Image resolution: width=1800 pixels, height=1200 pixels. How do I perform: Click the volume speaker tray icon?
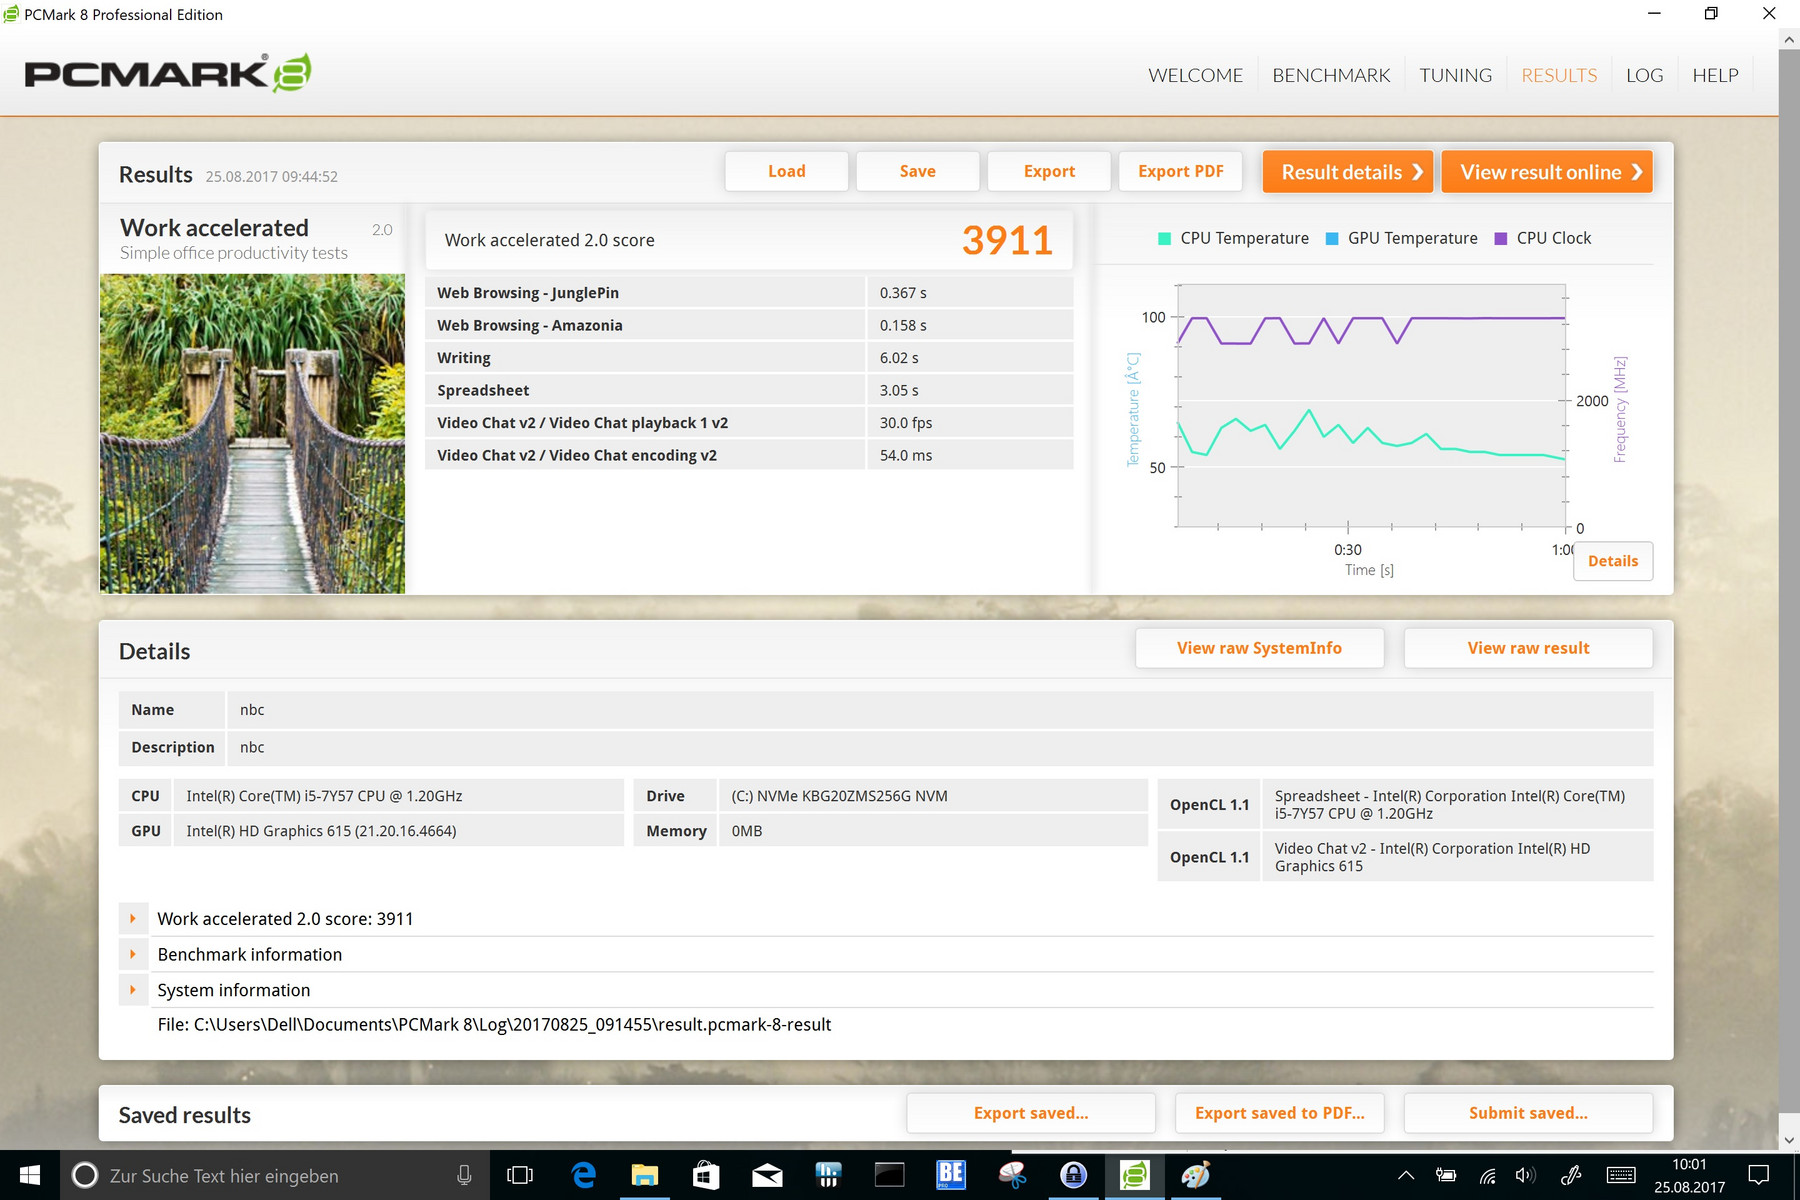coord(1525,1175)
